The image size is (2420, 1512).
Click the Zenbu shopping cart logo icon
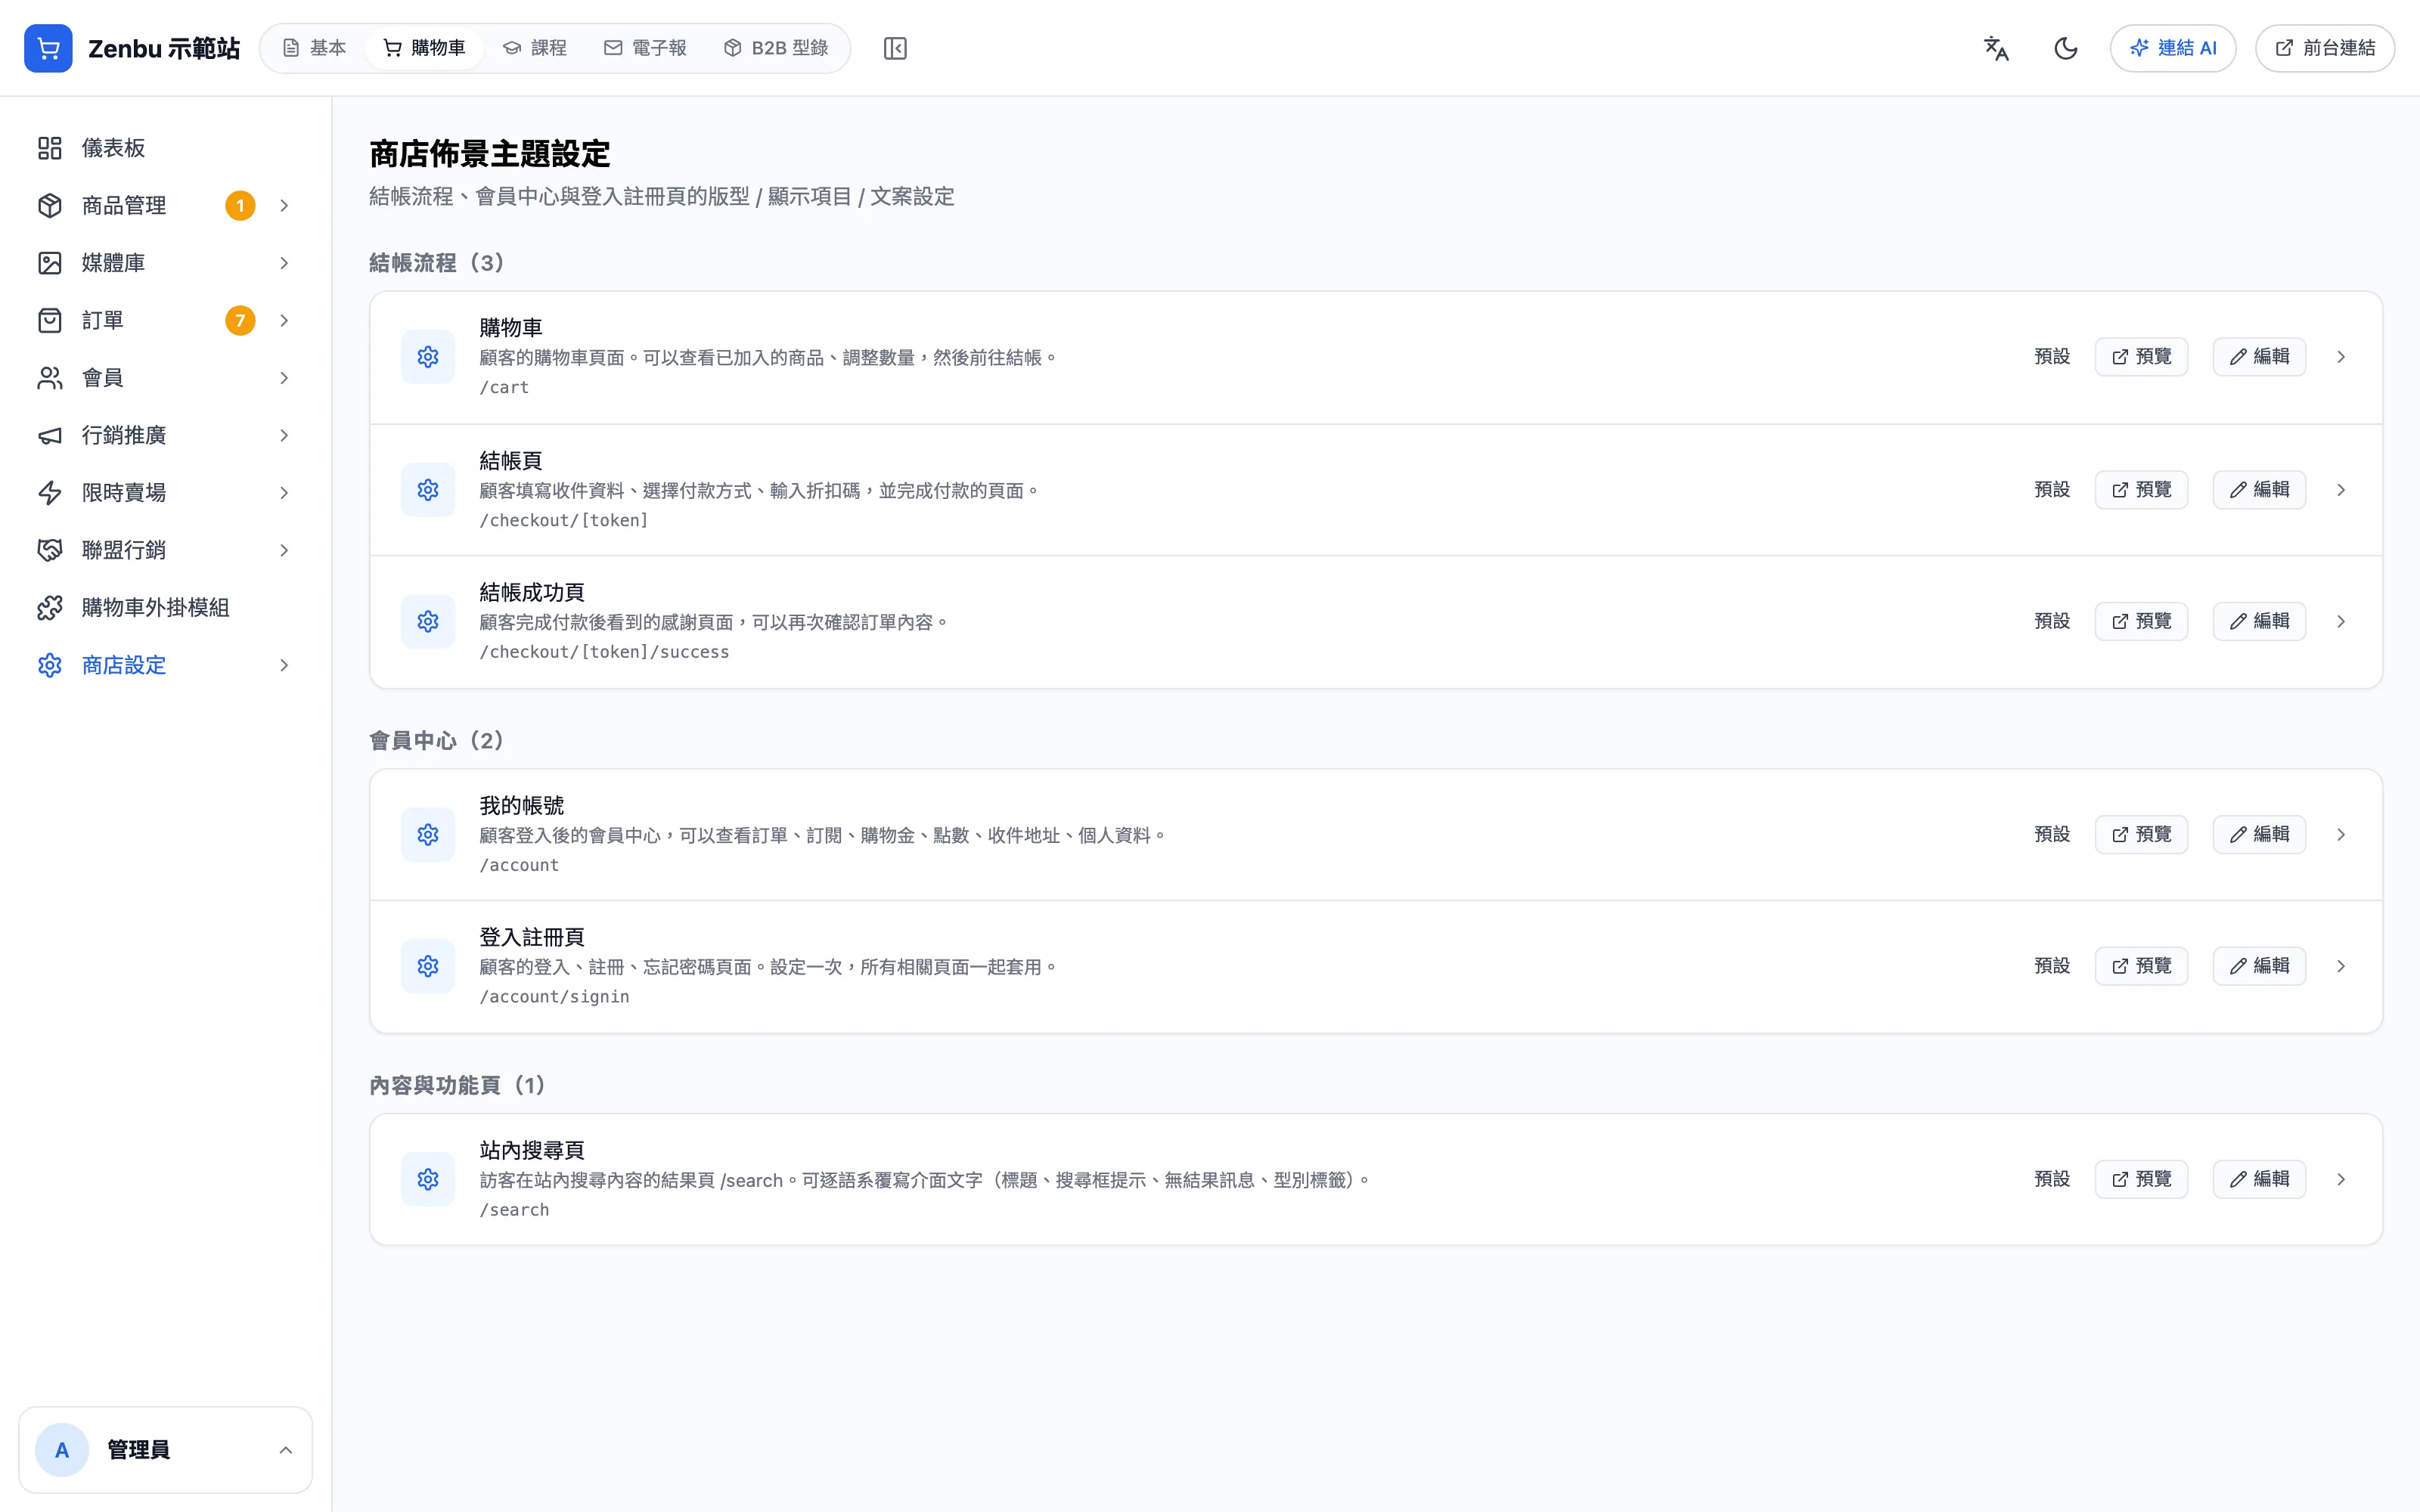[x=48, y=48]
